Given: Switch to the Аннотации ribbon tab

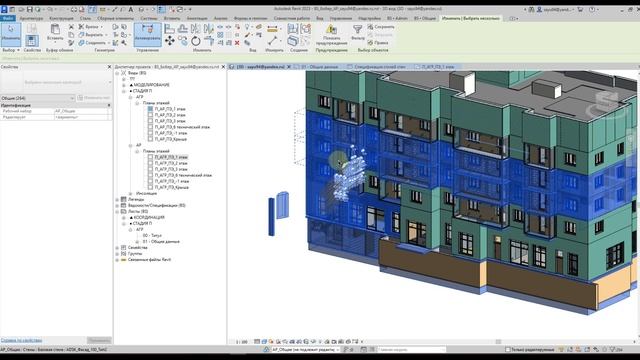Looking at the screenshot, I should [x=197, y=18].
